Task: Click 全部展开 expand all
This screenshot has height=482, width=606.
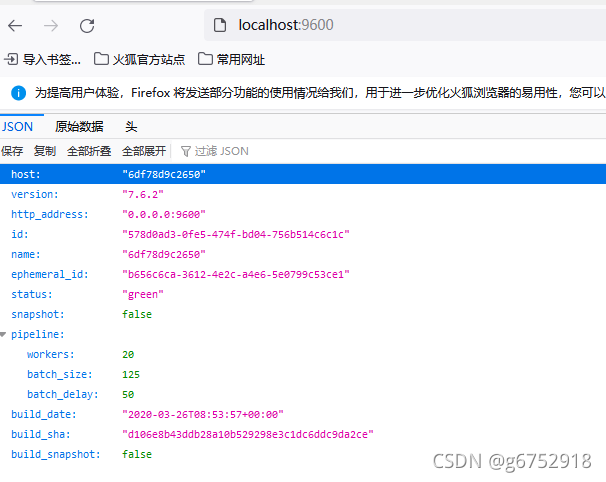Action: [x=144, y=151]
